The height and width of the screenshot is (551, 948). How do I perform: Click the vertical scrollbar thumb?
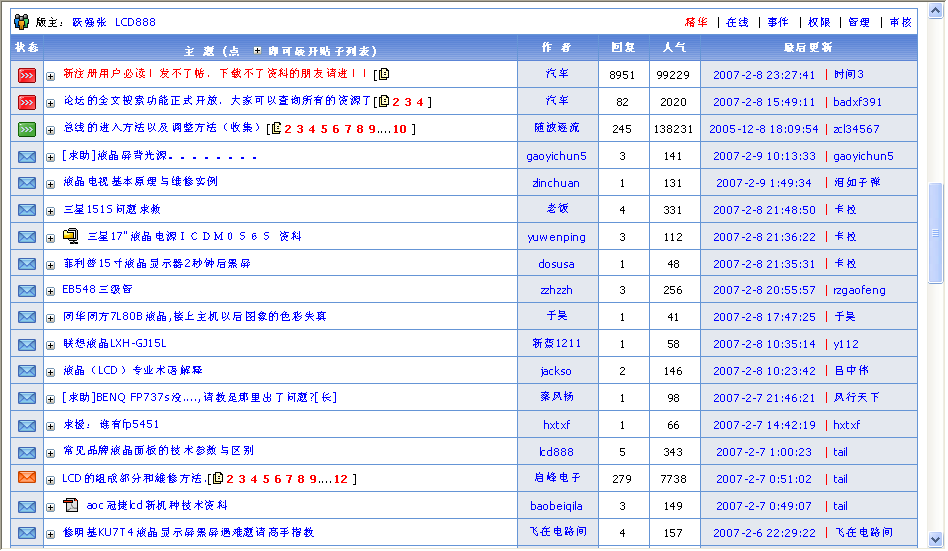click(936, 232)
